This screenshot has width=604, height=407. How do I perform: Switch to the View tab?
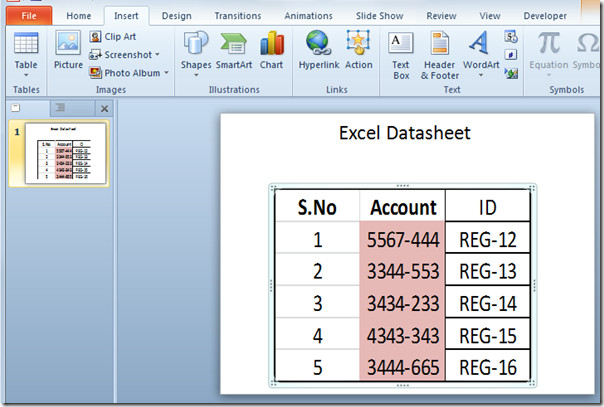pyautogui.click(x=490, y=16)
